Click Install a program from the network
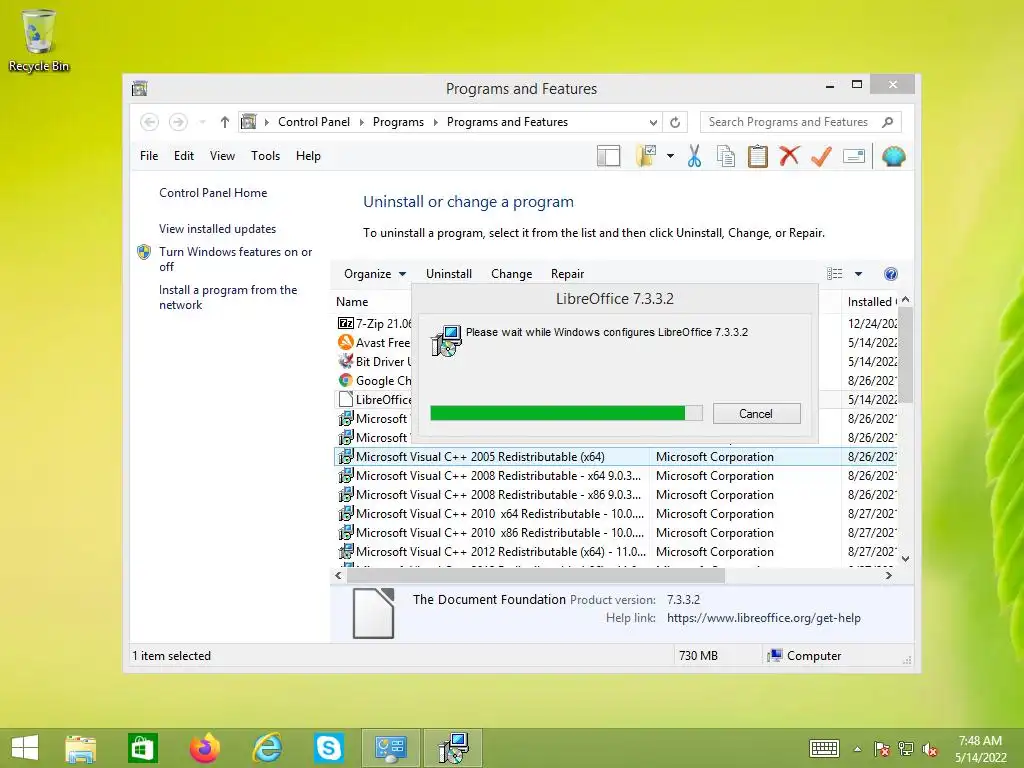The width and height of the screenshot is (1024, 768). click(x=228, y=297)
